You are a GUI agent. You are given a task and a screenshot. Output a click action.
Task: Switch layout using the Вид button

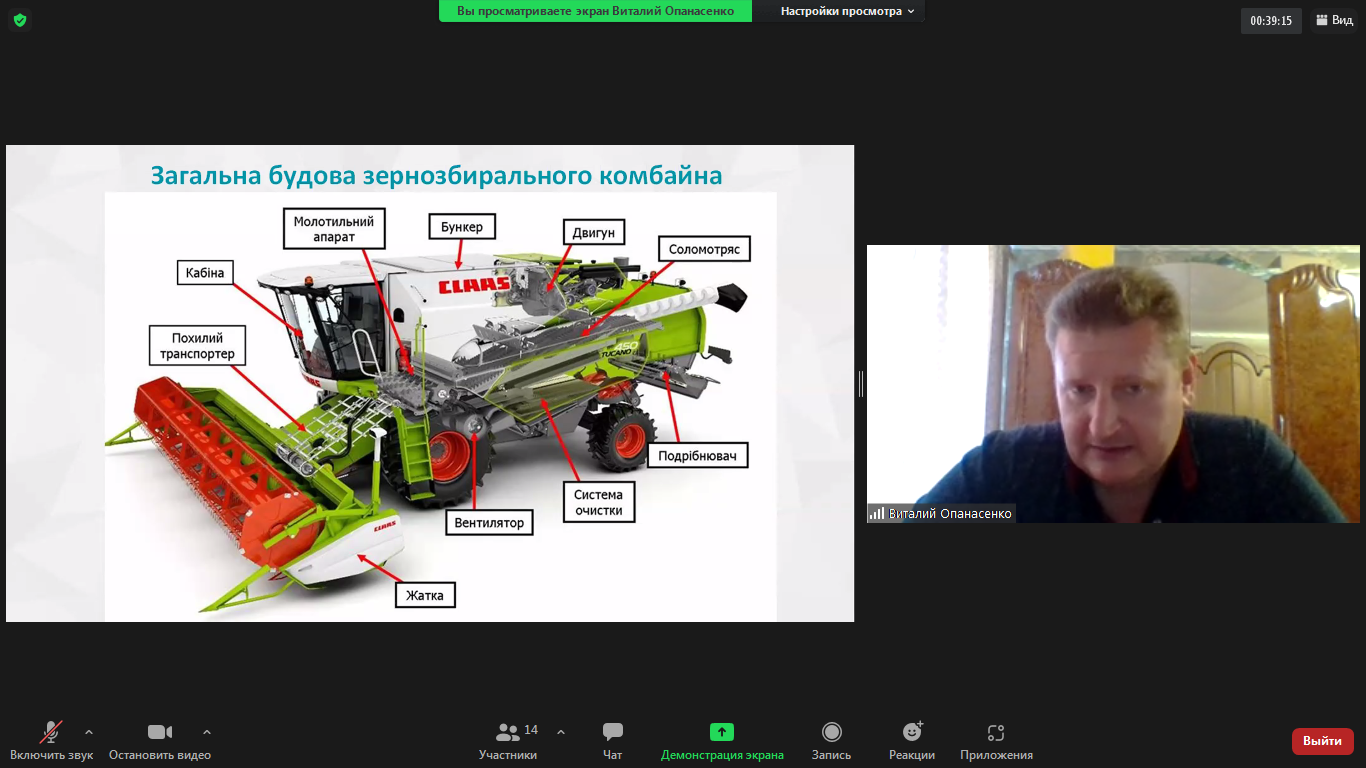pyautogui.click(x=1334, y=20)
